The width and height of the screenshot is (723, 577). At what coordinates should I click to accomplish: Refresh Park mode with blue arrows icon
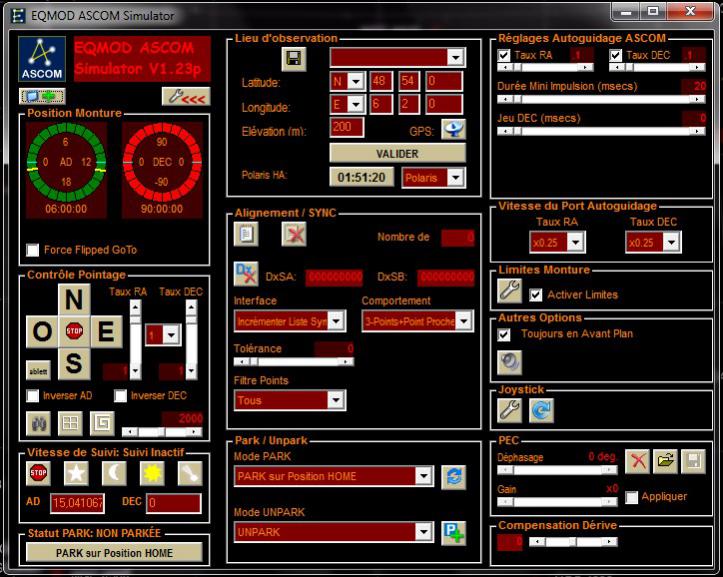pos(454,477)
